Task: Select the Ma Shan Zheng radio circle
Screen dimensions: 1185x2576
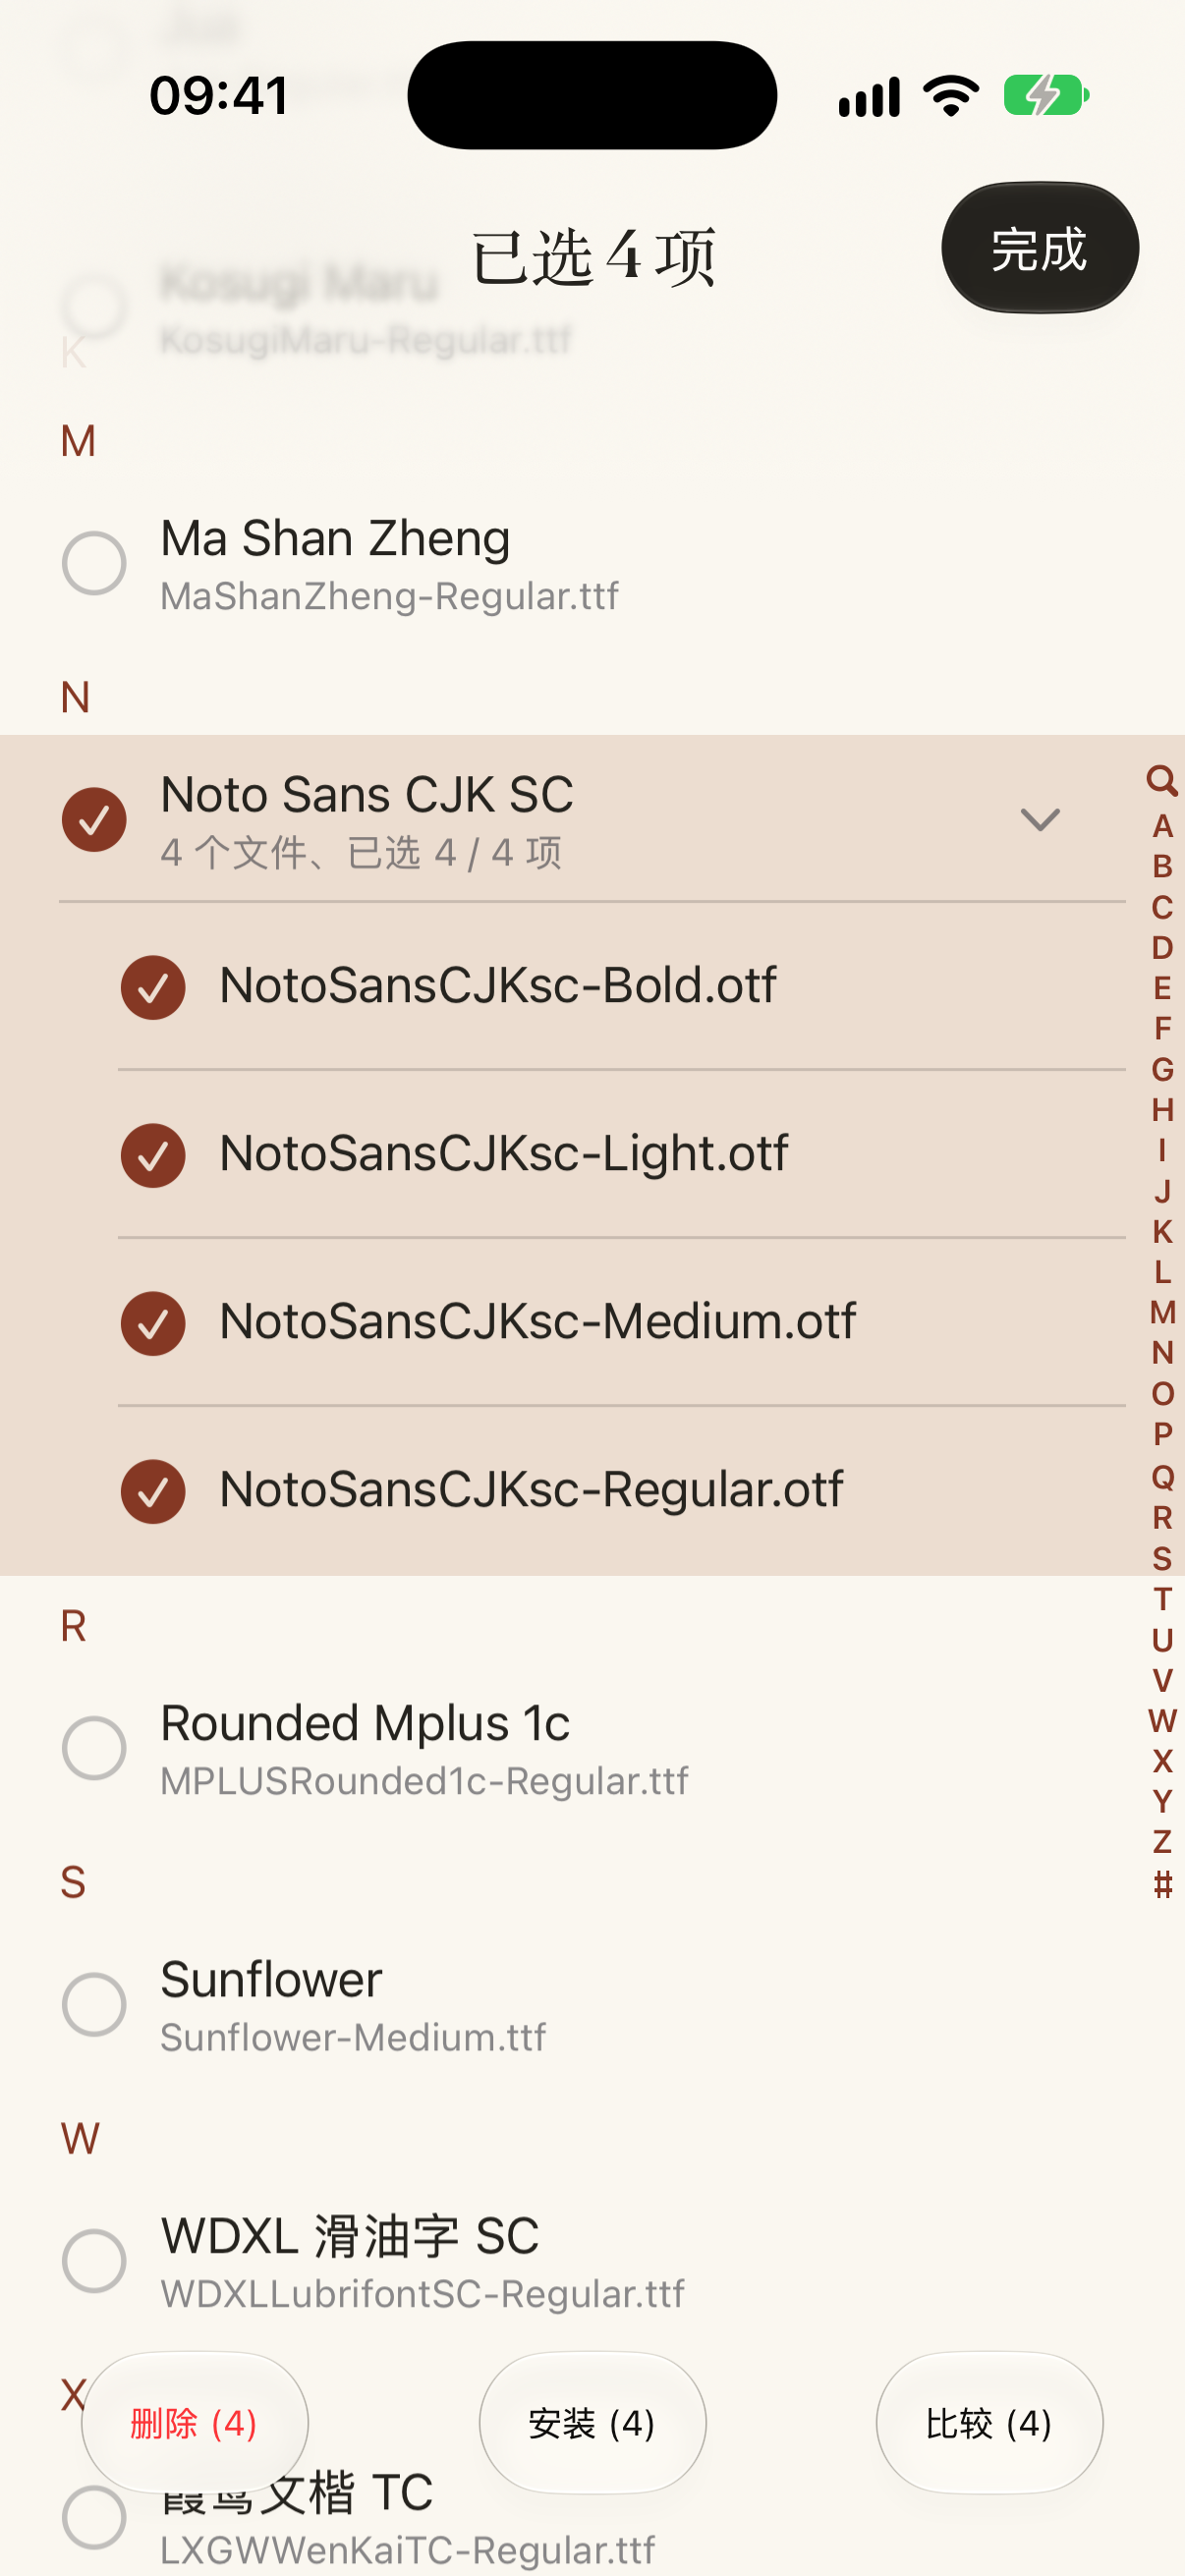Action: click(x=94, y=563)
